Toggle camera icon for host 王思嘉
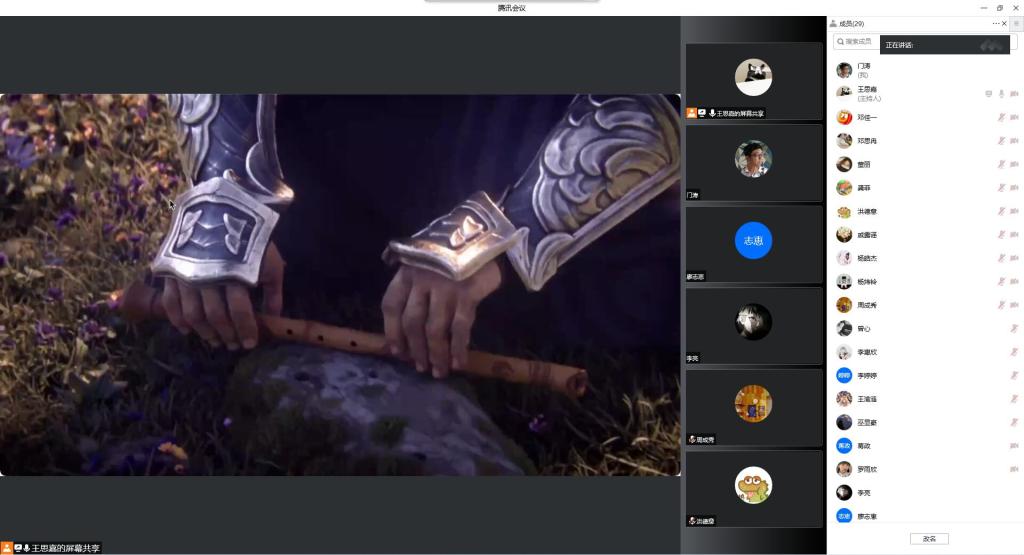Screen dimensions: 1024x555 [1014, 94]
